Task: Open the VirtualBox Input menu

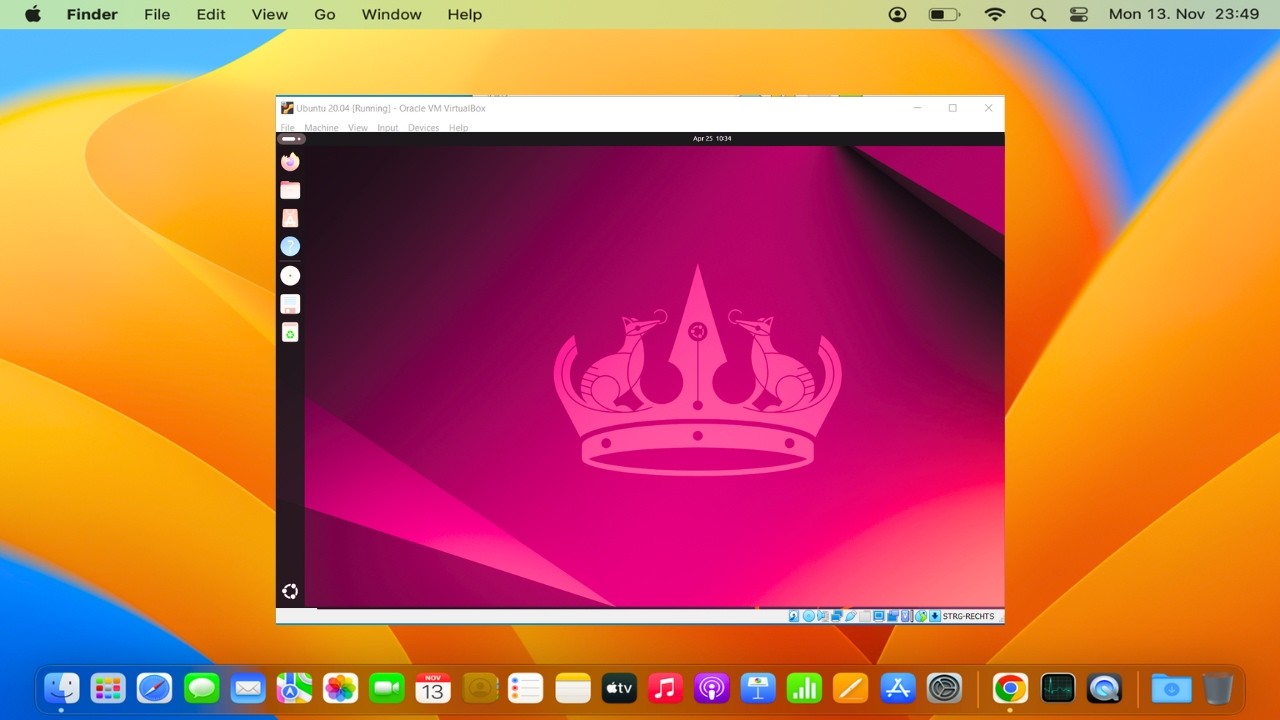Action: pos(387,128)
